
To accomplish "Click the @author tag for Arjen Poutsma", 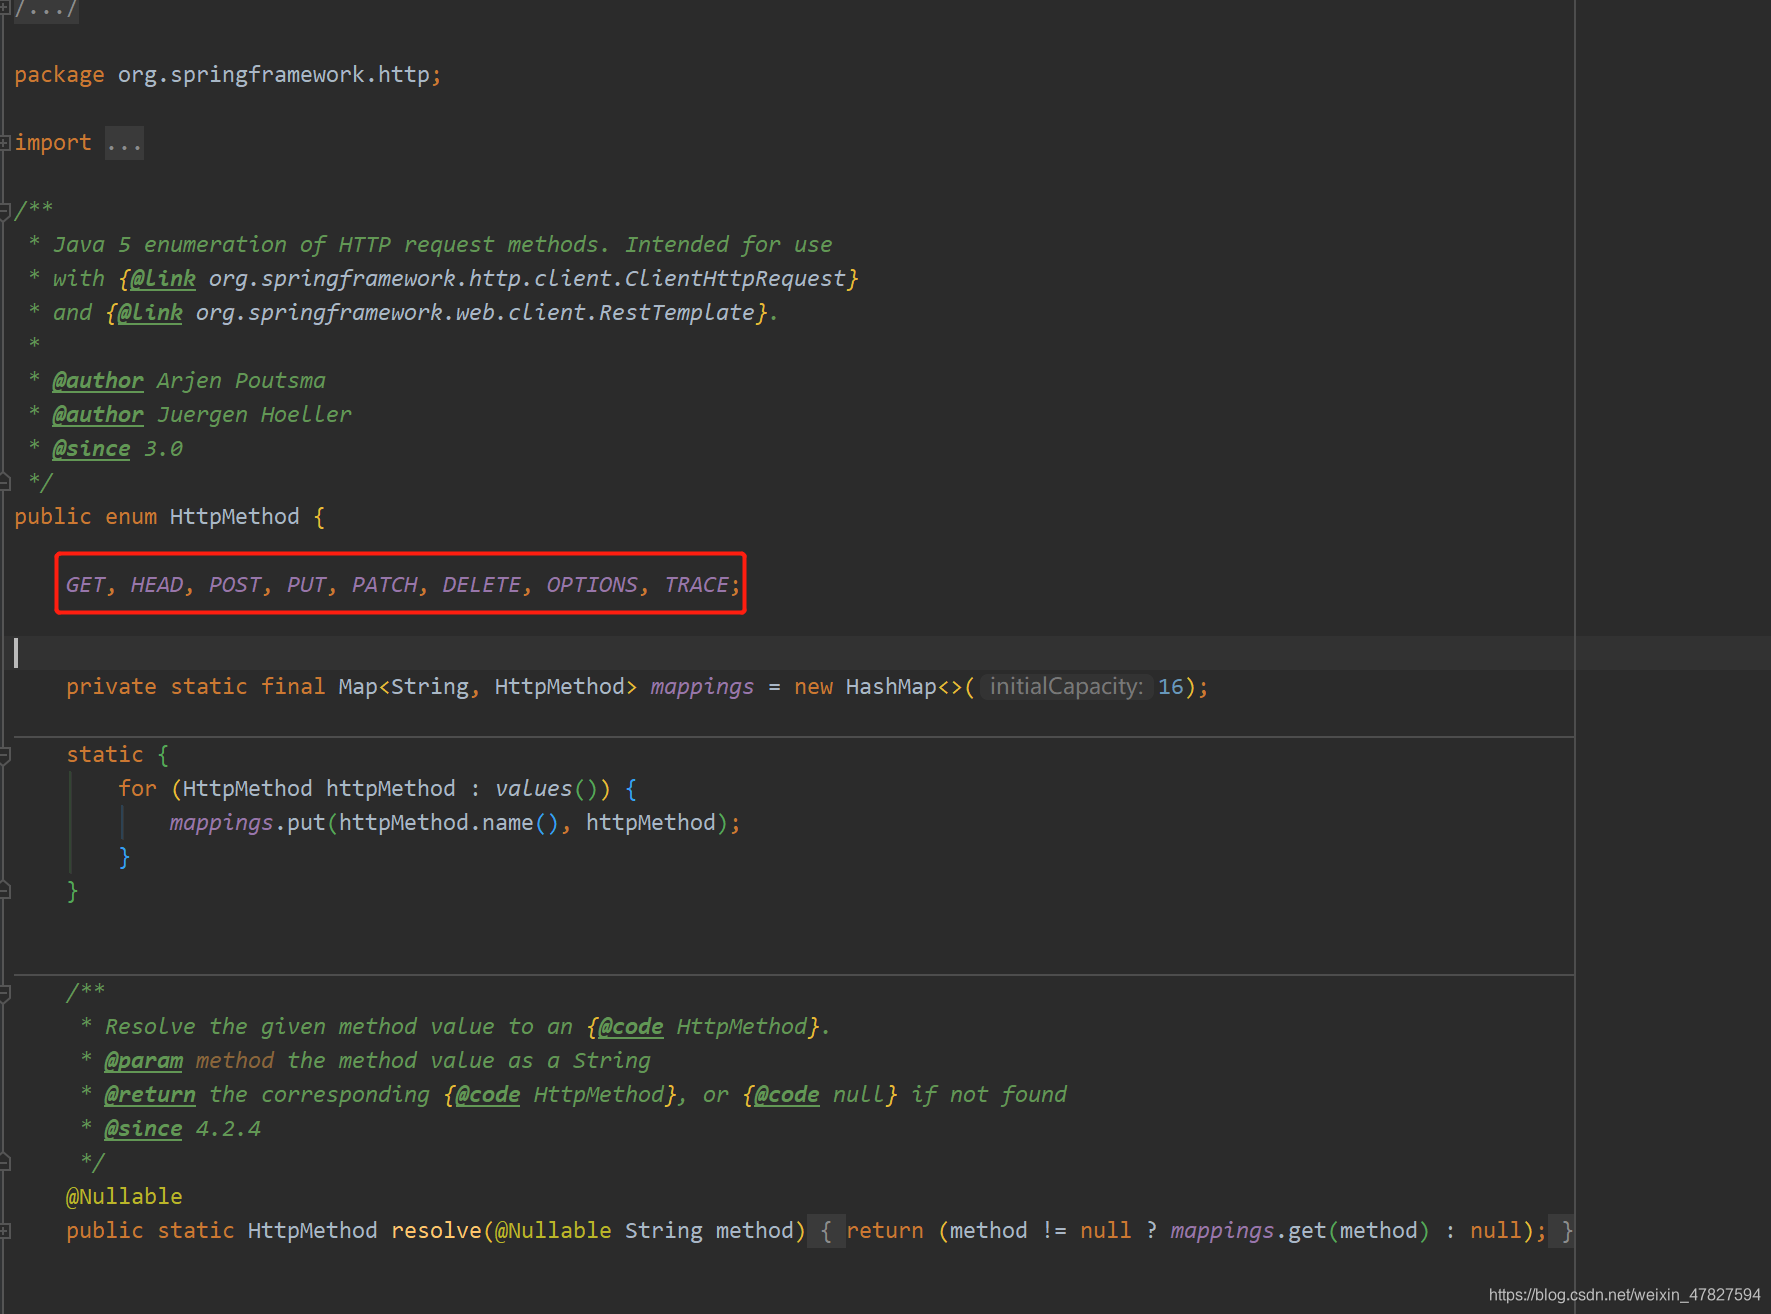I will coord(98,381).
